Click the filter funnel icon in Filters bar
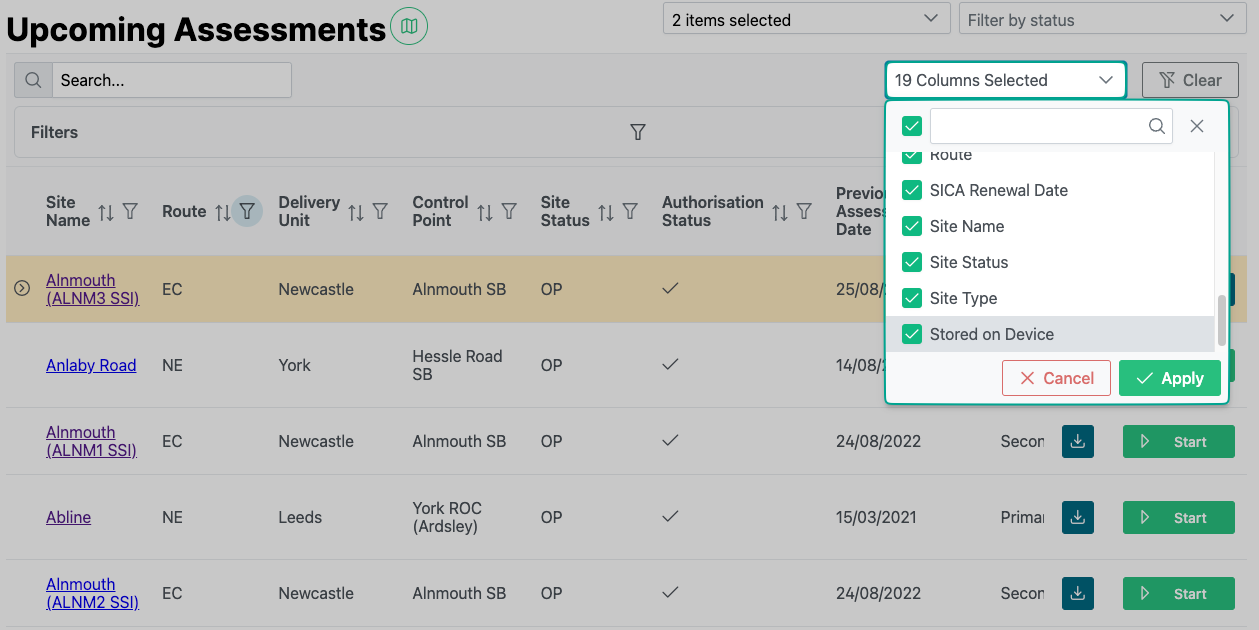1259x630 pixels. [x=637, y=132]
